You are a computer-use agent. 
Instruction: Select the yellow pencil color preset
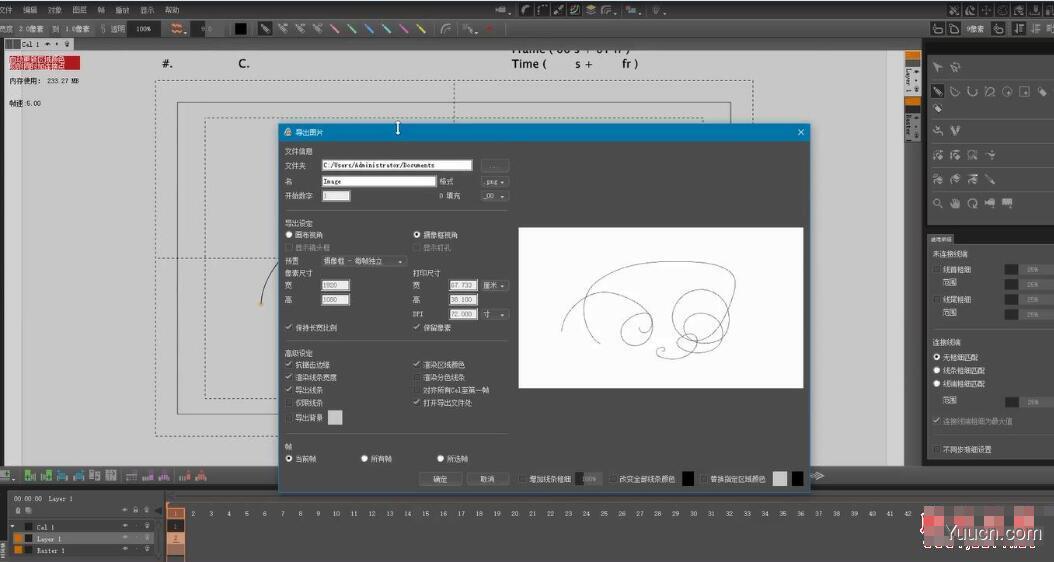click(x=421, y=29)
